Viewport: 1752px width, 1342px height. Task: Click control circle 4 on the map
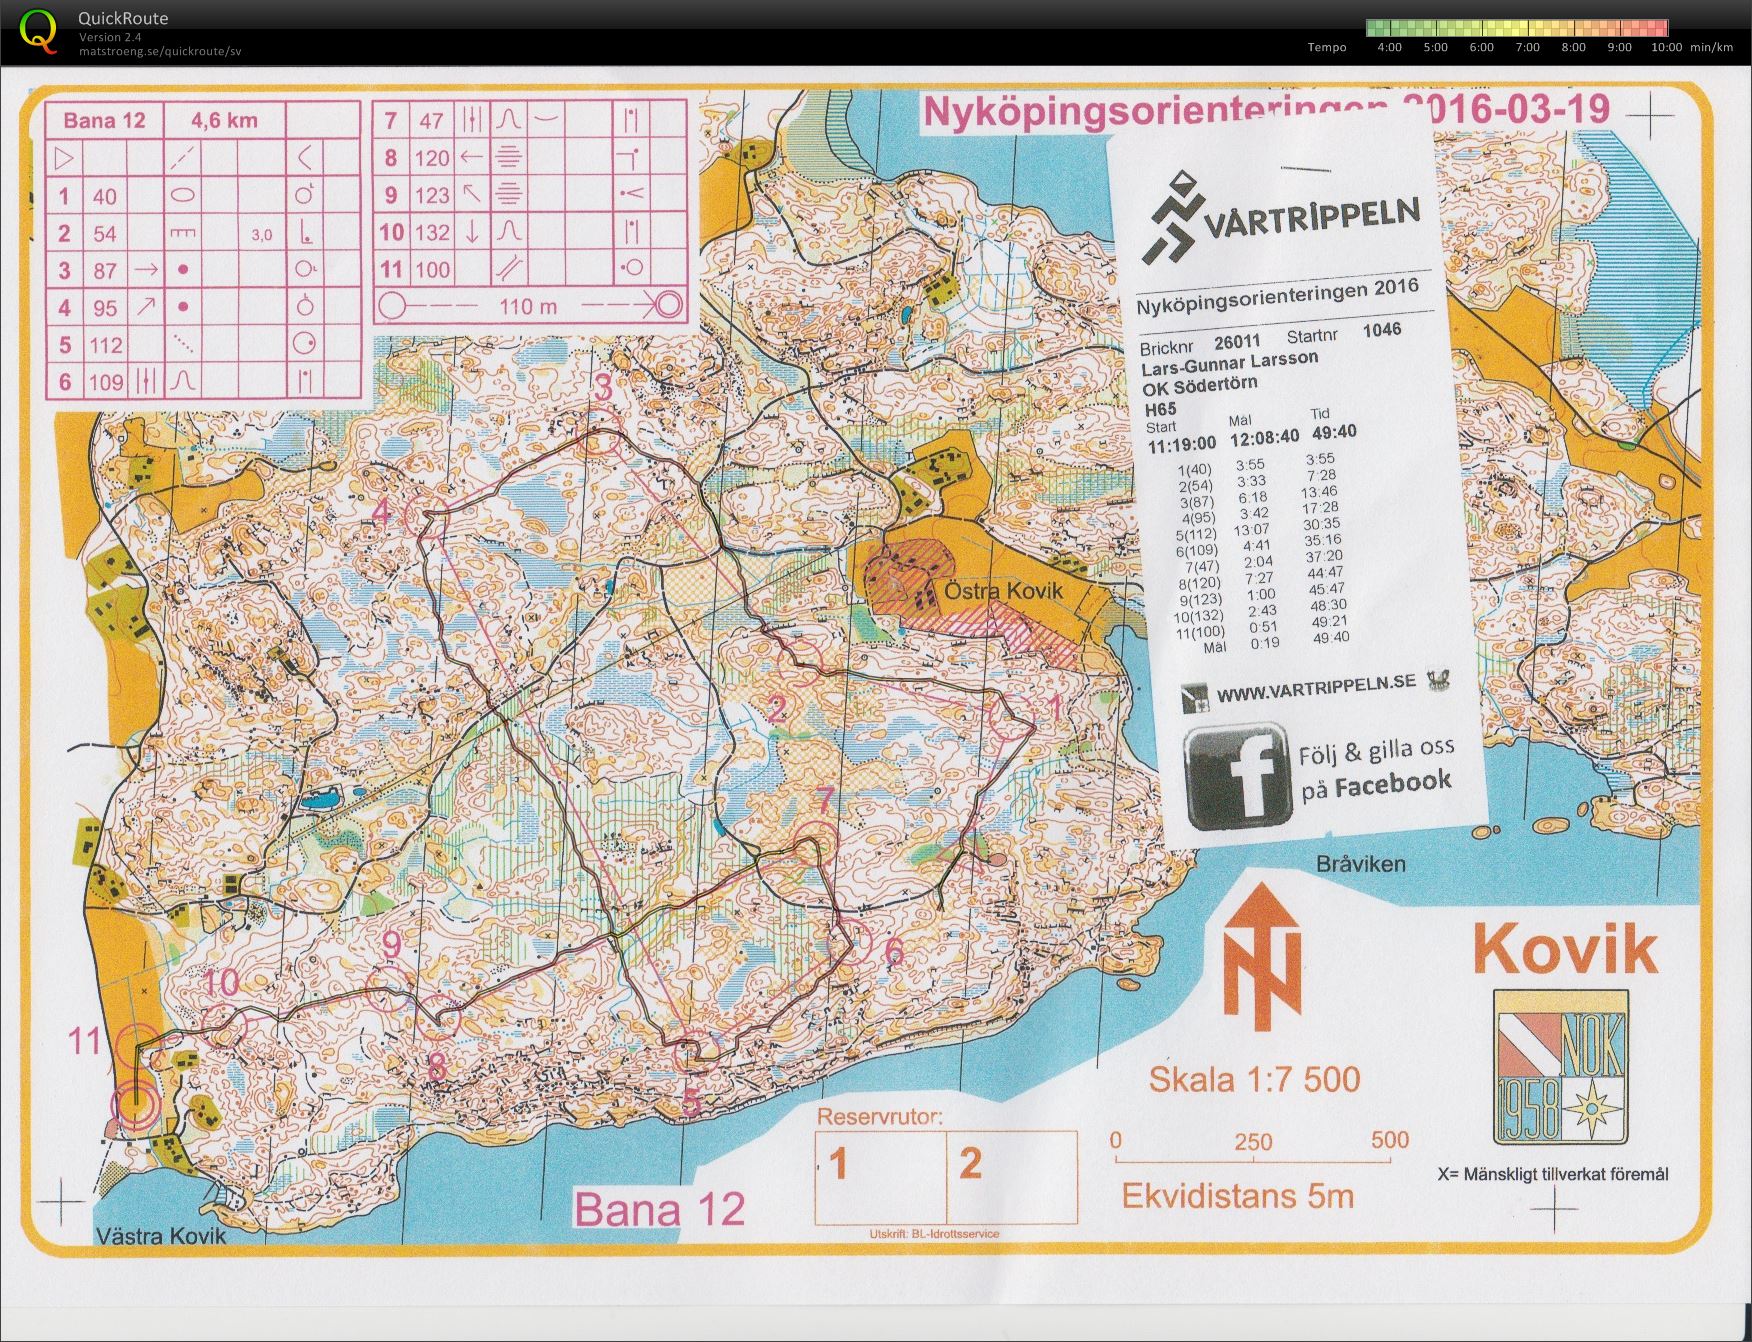(x=426, y=516)
